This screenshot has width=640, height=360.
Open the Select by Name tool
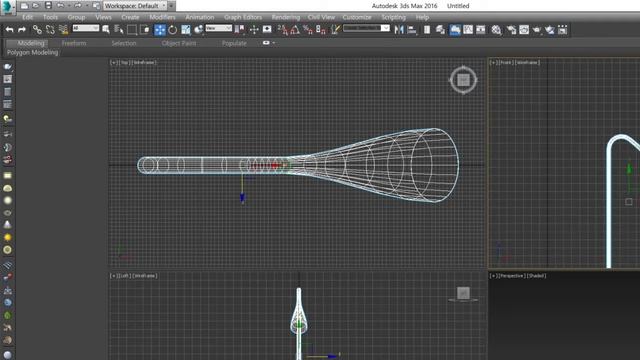pyautogui.click(x=119, y=29)
